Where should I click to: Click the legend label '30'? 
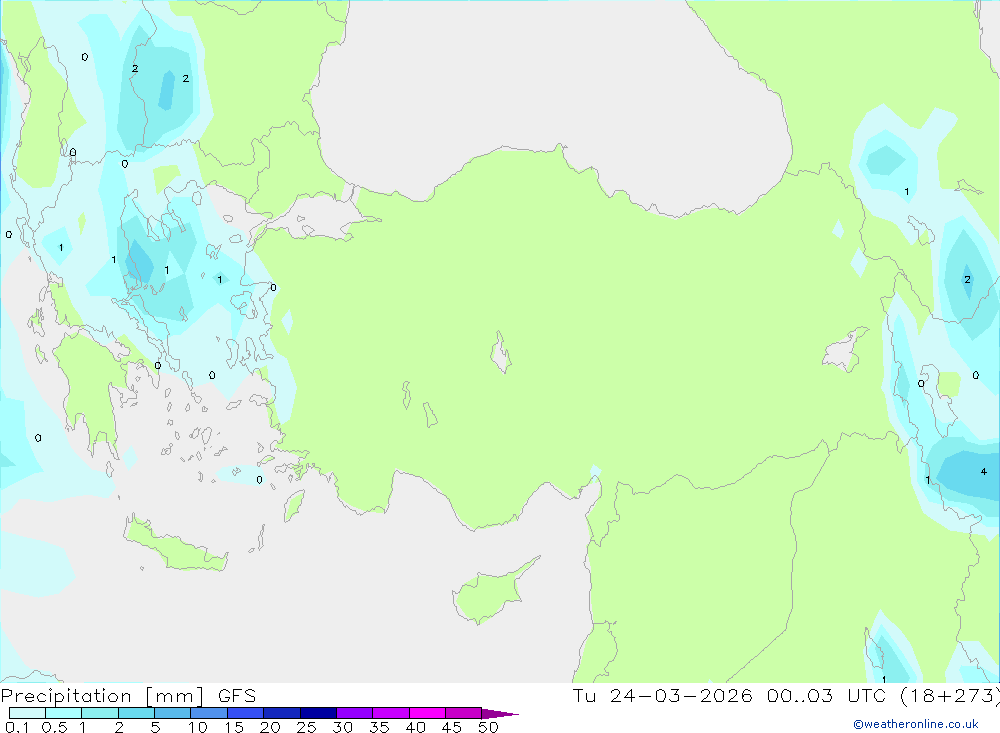pyautogui.click(x=342, y=727)
